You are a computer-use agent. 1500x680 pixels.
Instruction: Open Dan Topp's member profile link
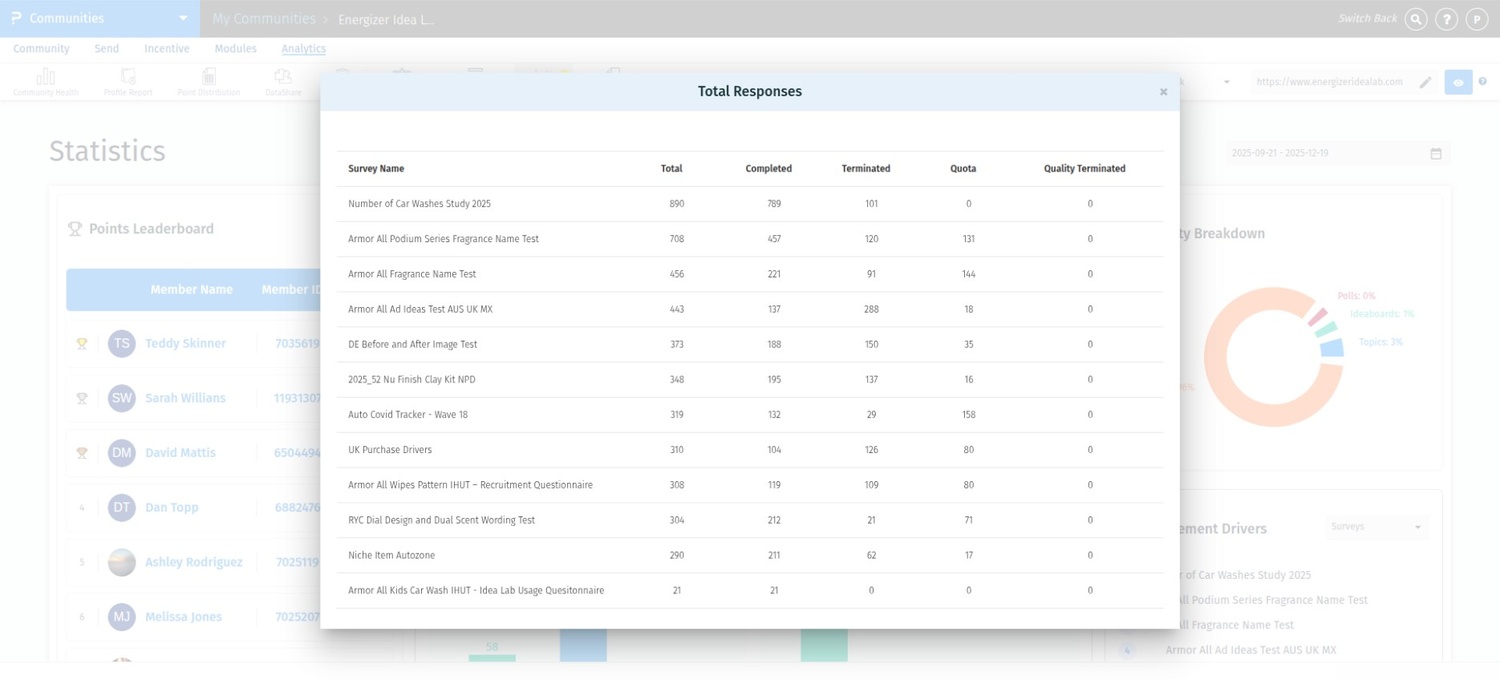tap(172, 507)
